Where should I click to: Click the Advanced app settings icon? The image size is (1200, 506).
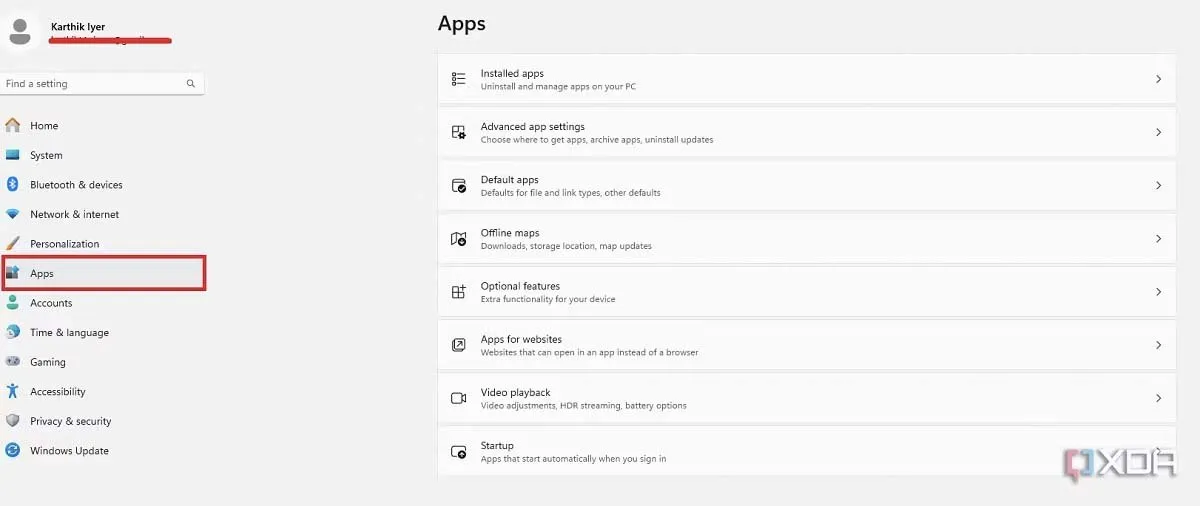pyautogui.click(x=459, y=132)
